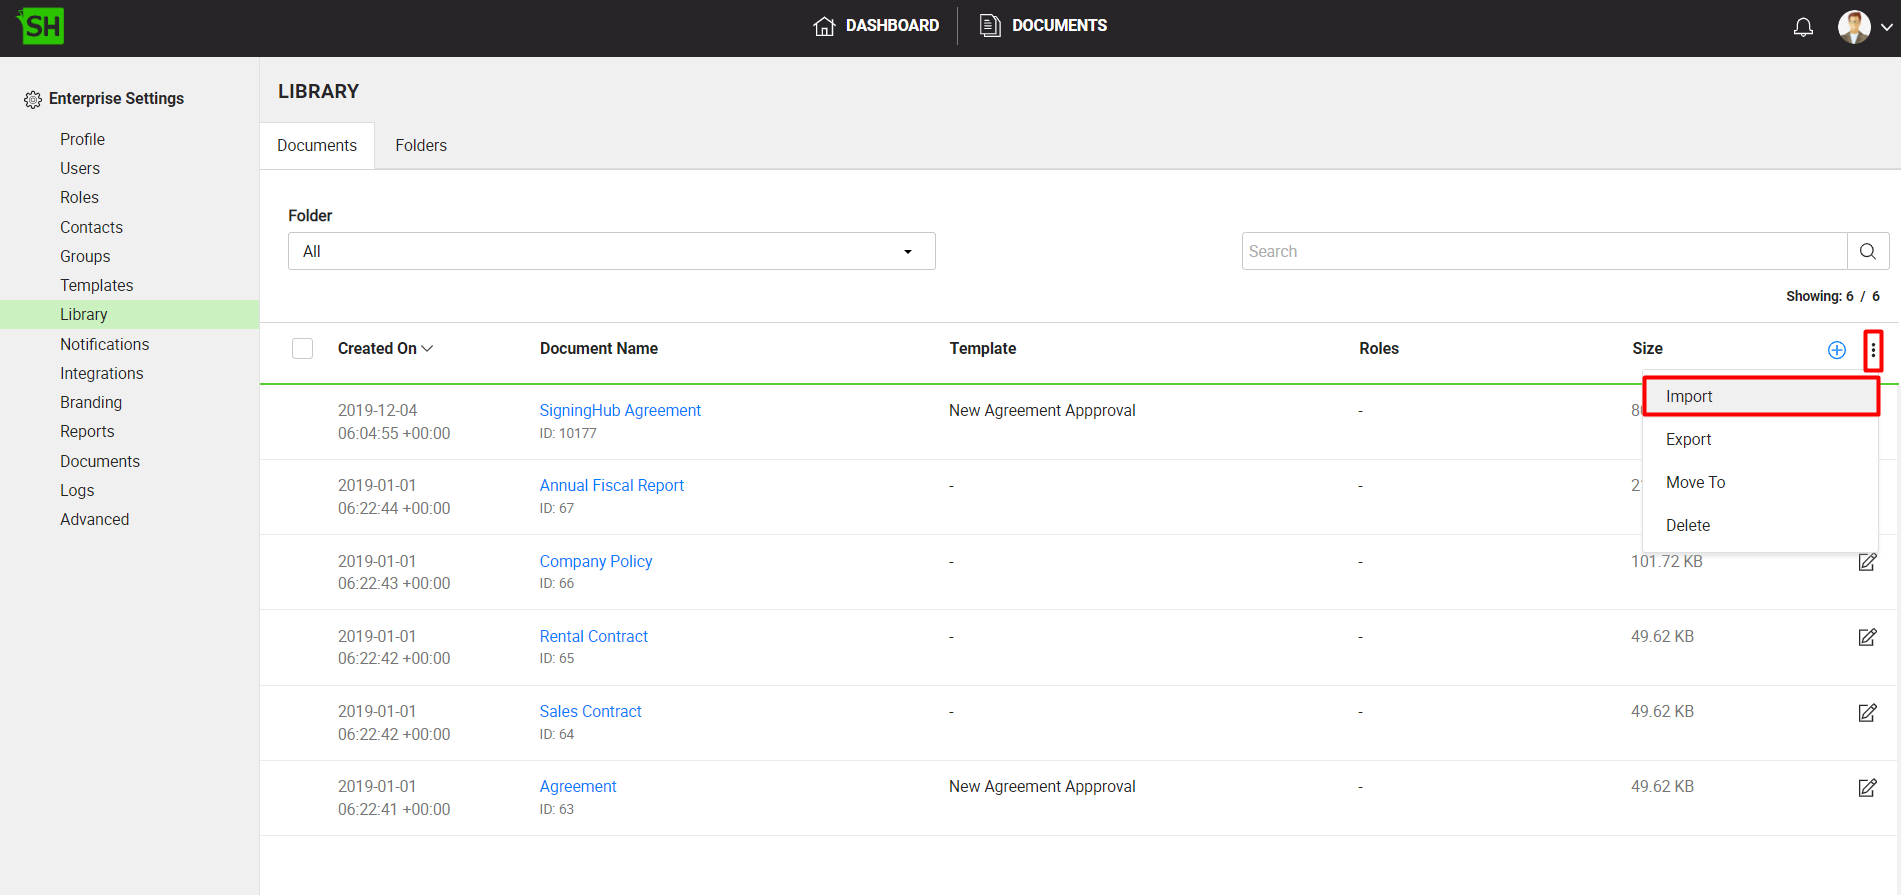Click the add document plus icon
This screenshot has height=895, width=1901.
point(1836,350)
